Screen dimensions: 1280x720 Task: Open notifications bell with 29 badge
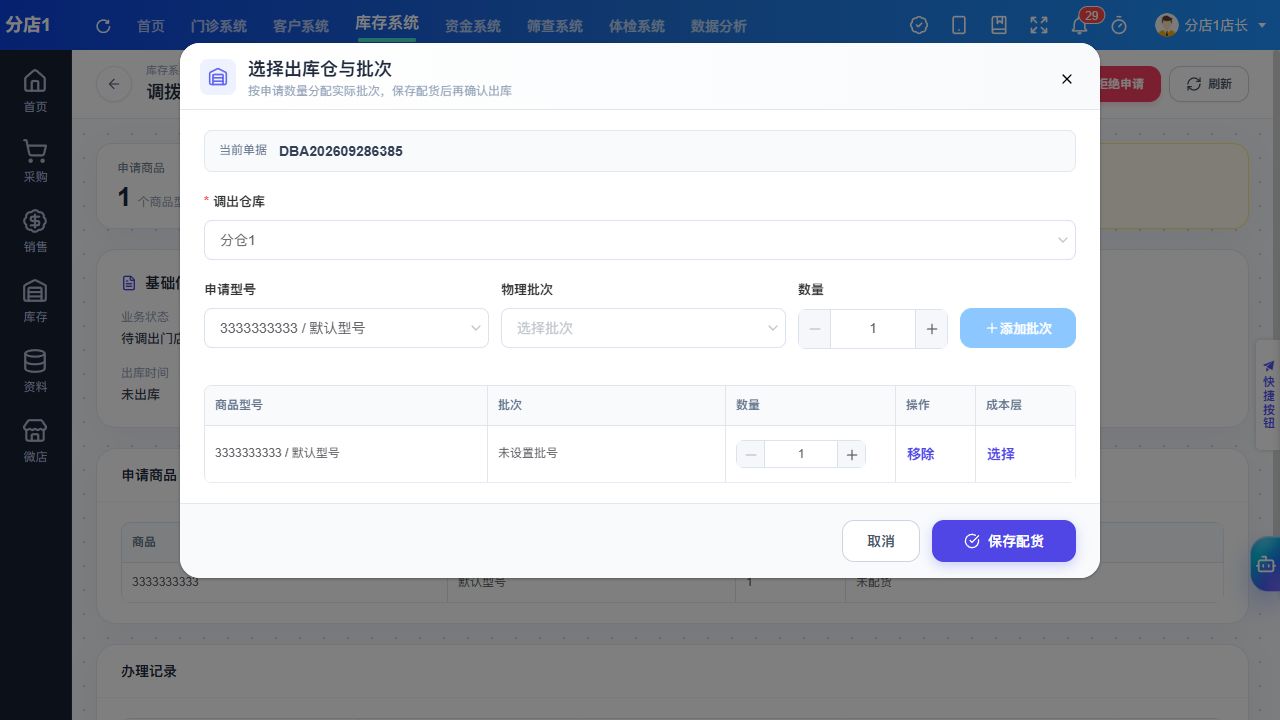(x=1080, y=25)
